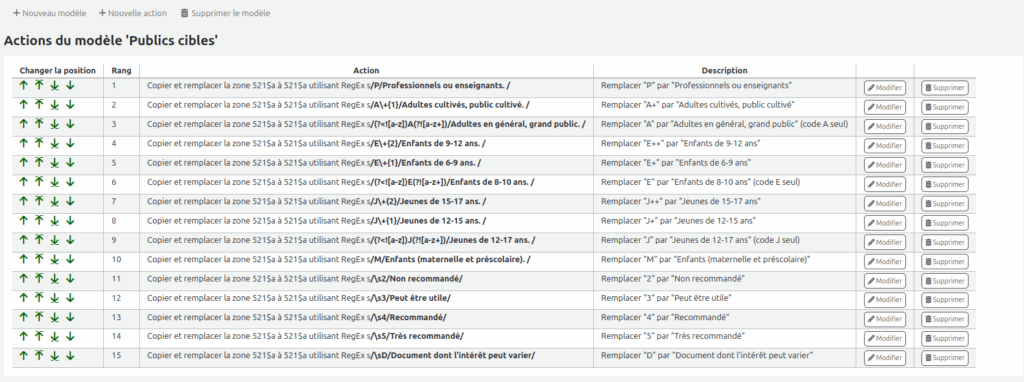The width and height of the screenshot is (1024, 382).
Task: Select the action text with regex /J\+{2}/
Action: (x=316, y=201)
